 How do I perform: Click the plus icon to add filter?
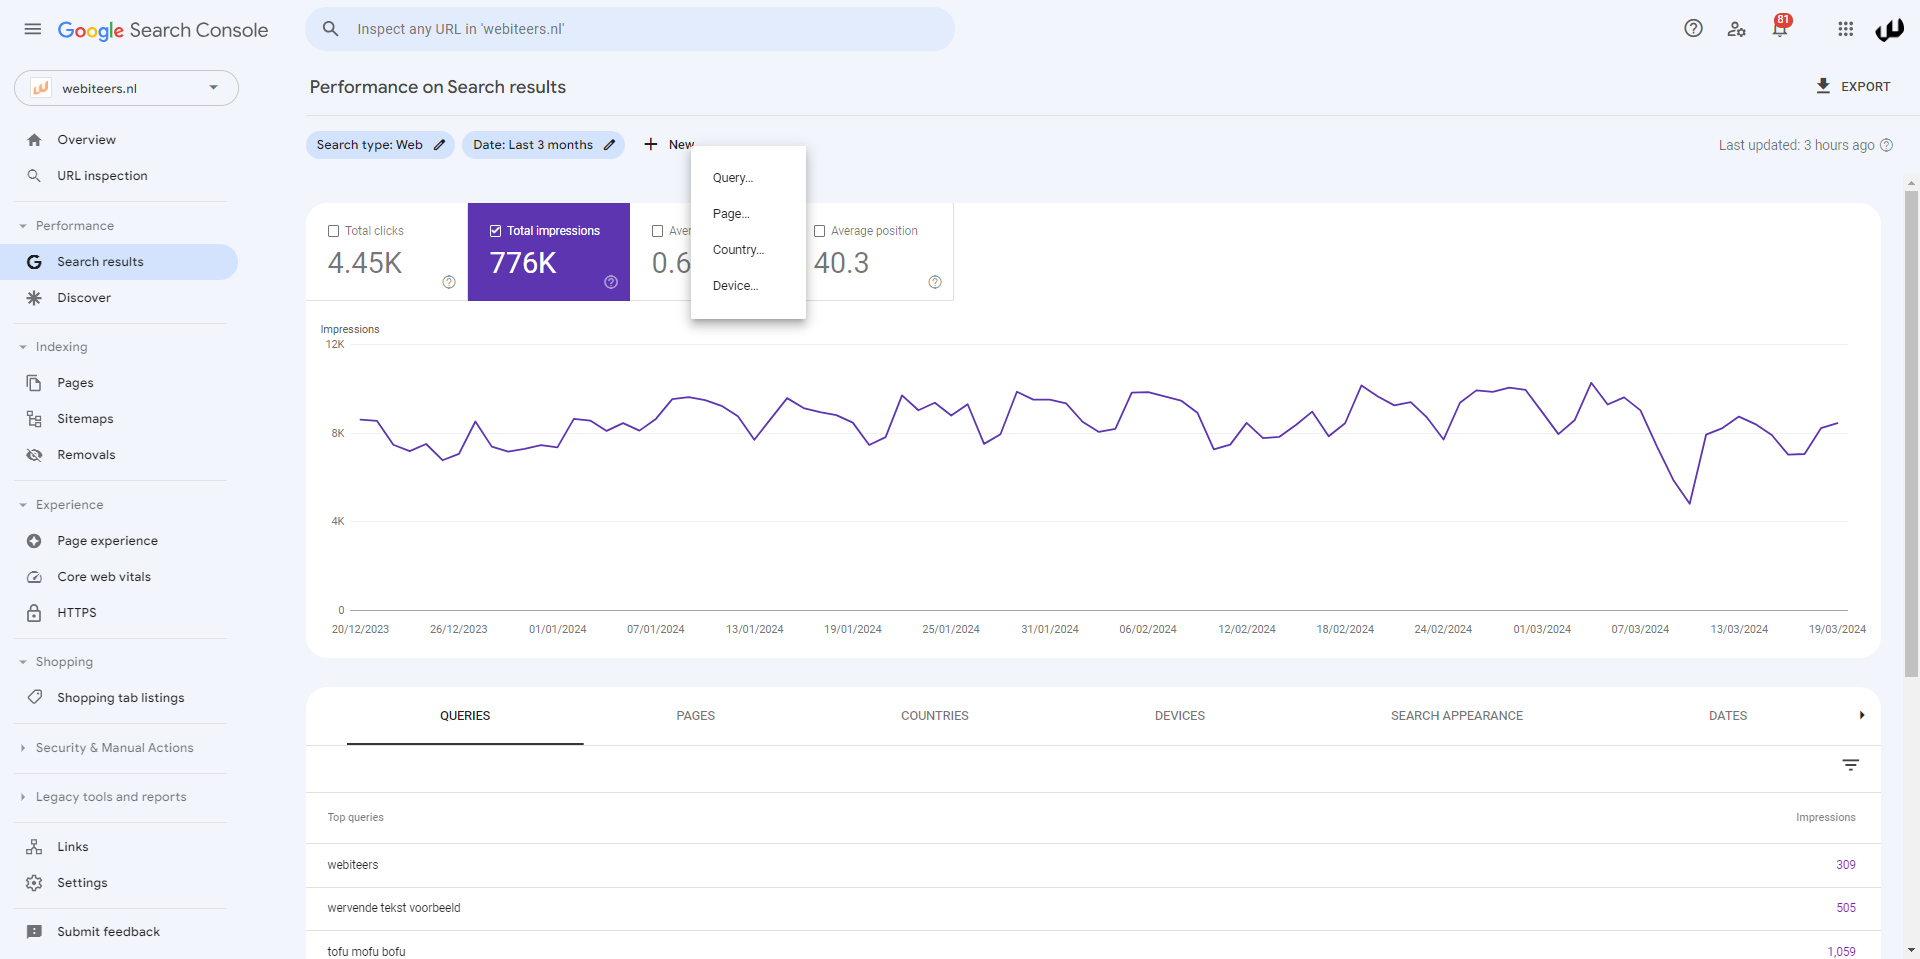(x=651, y=145)
